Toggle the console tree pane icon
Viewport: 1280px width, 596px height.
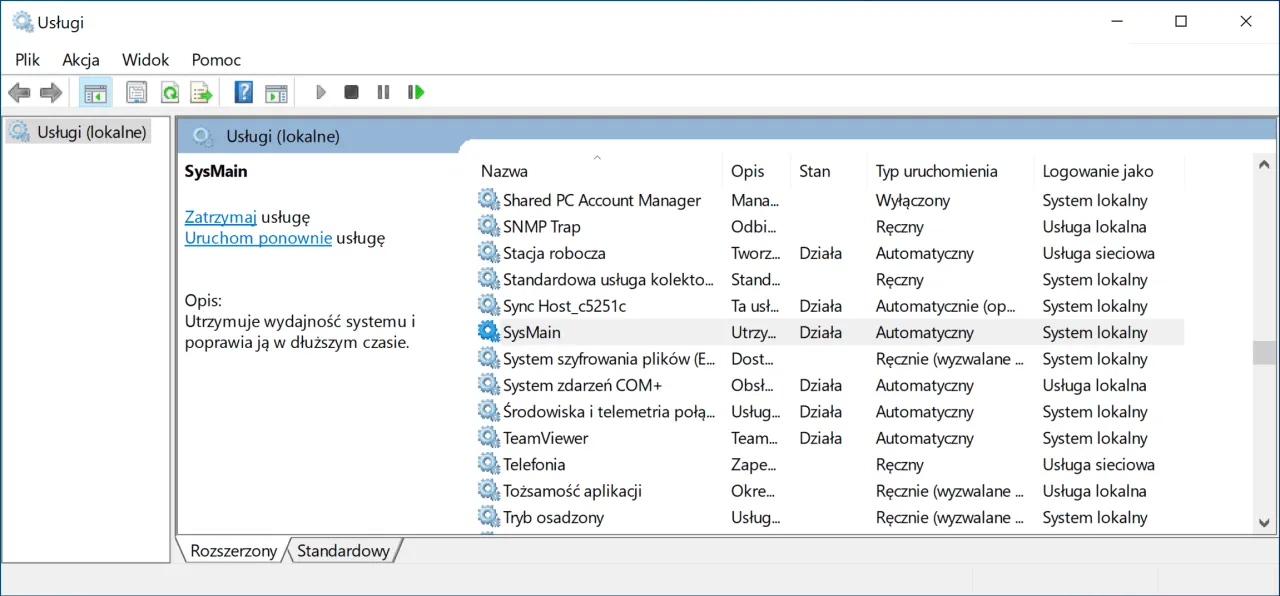coord(95,92)
